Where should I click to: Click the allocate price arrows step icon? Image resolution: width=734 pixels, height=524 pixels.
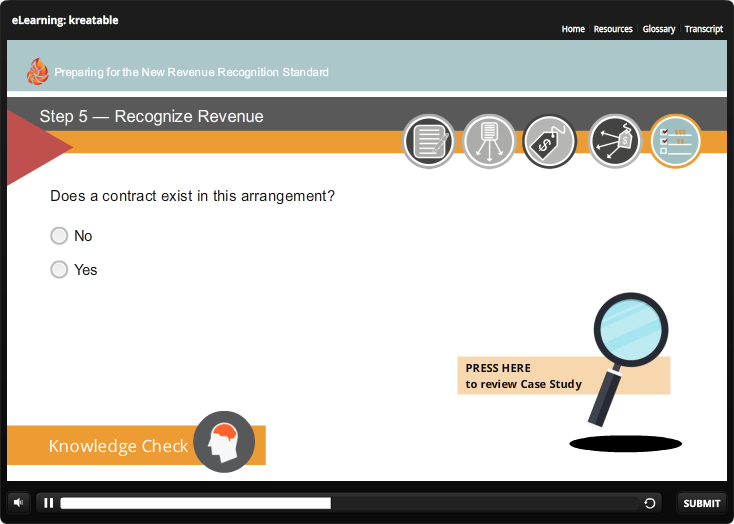point(615,142)
